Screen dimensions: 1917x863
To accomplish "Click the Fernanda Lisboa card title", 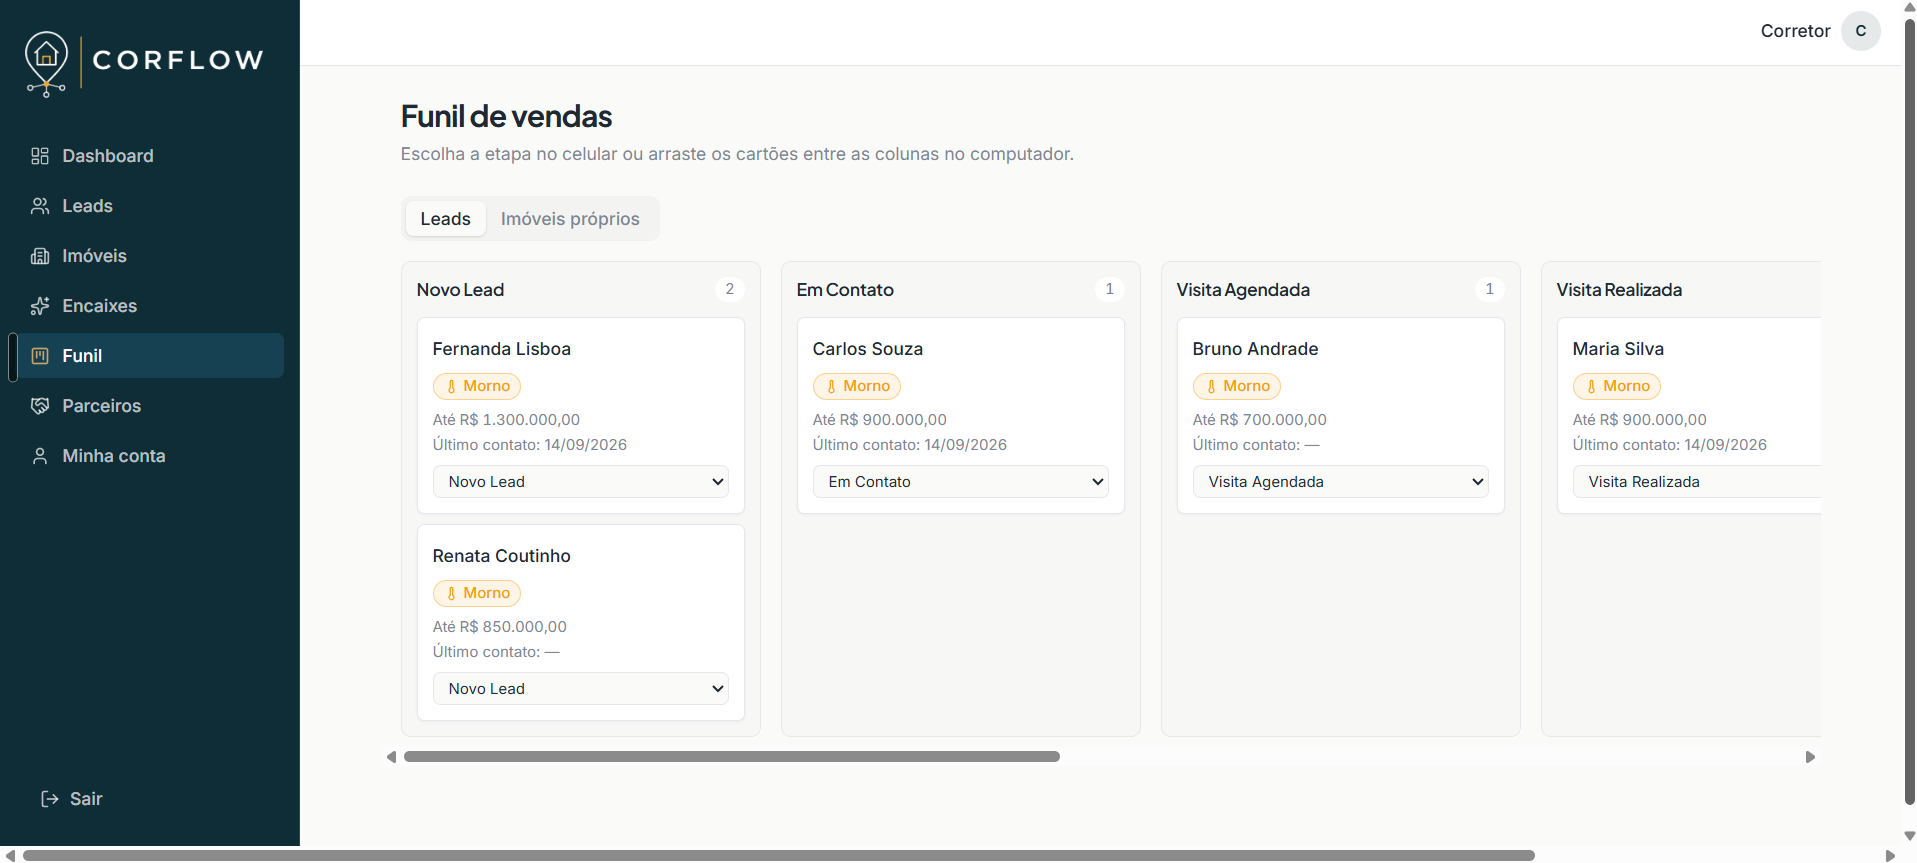I will (502, 349).
